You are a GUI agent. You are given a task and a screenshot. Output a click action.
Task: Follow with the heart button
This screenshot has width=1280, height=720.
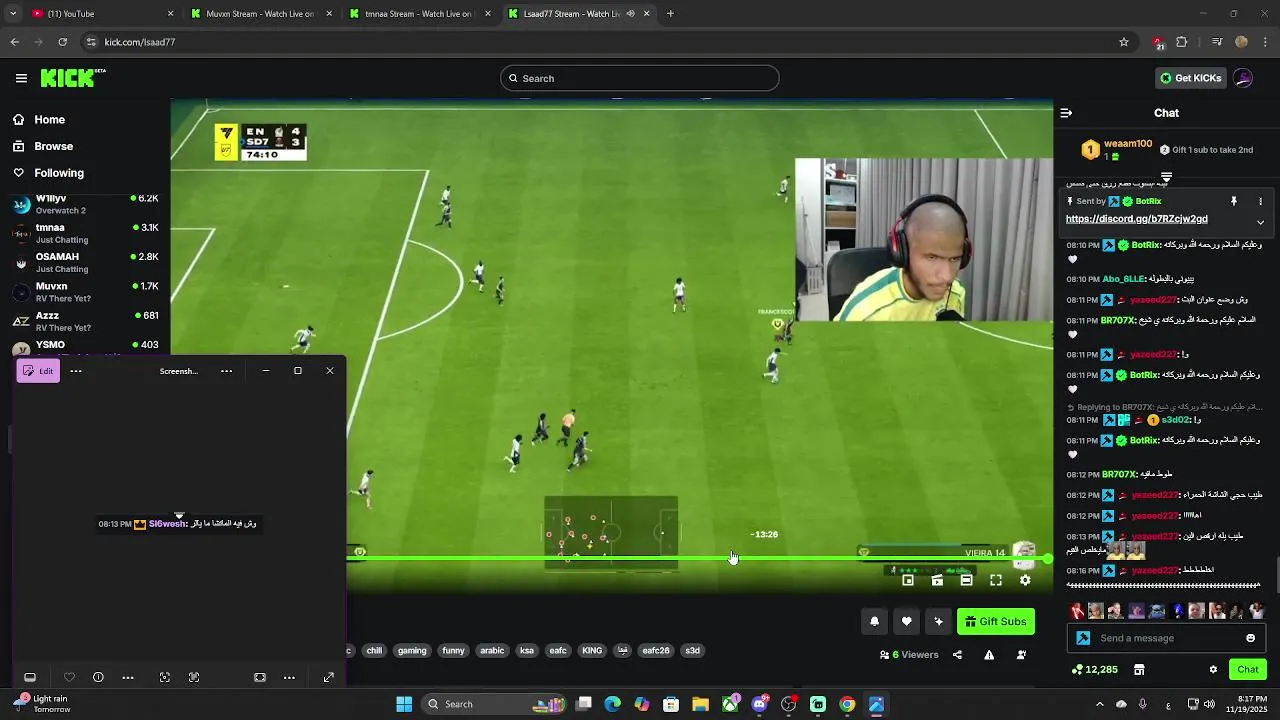906,621
